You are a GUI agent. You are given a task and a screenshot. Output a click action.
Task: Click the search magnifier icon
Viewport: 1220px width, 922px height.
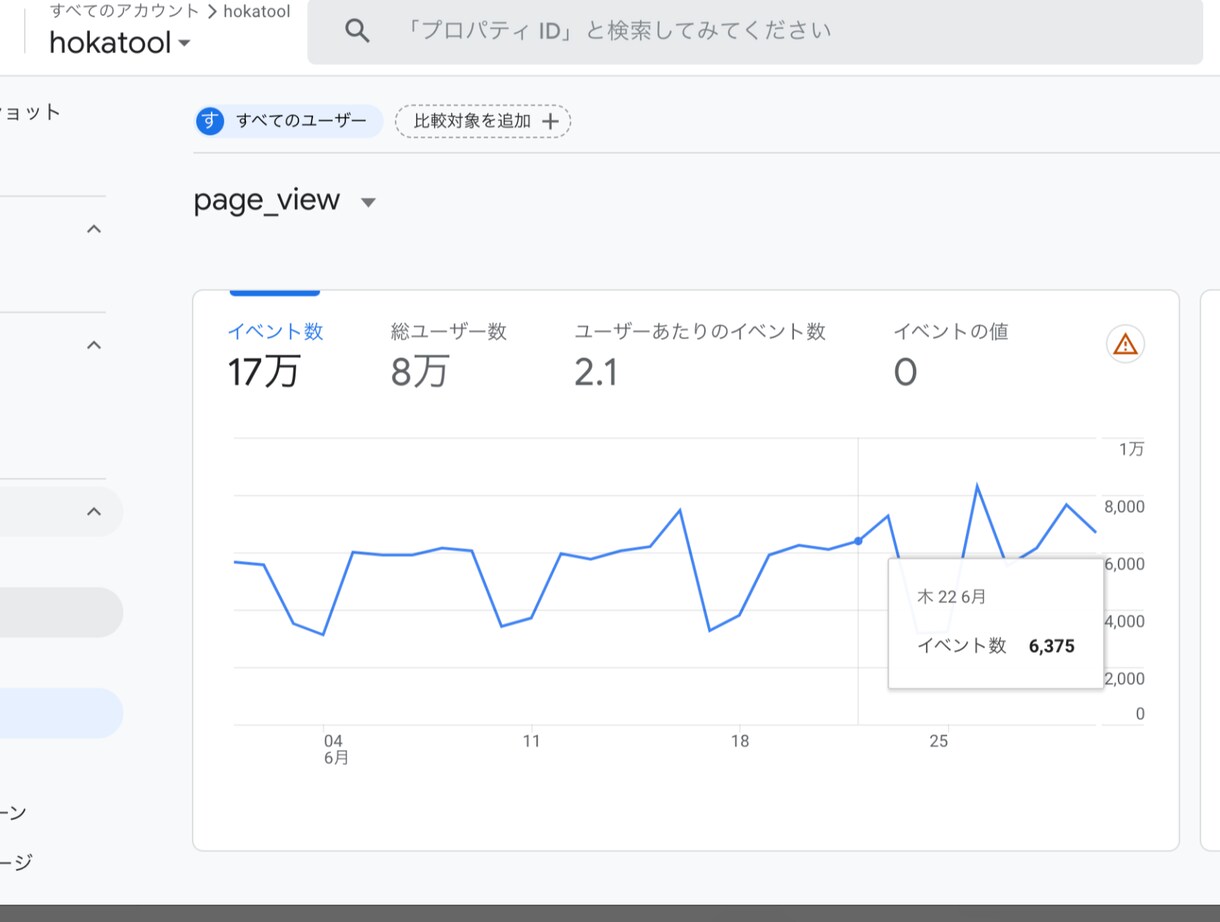point(357,31)
